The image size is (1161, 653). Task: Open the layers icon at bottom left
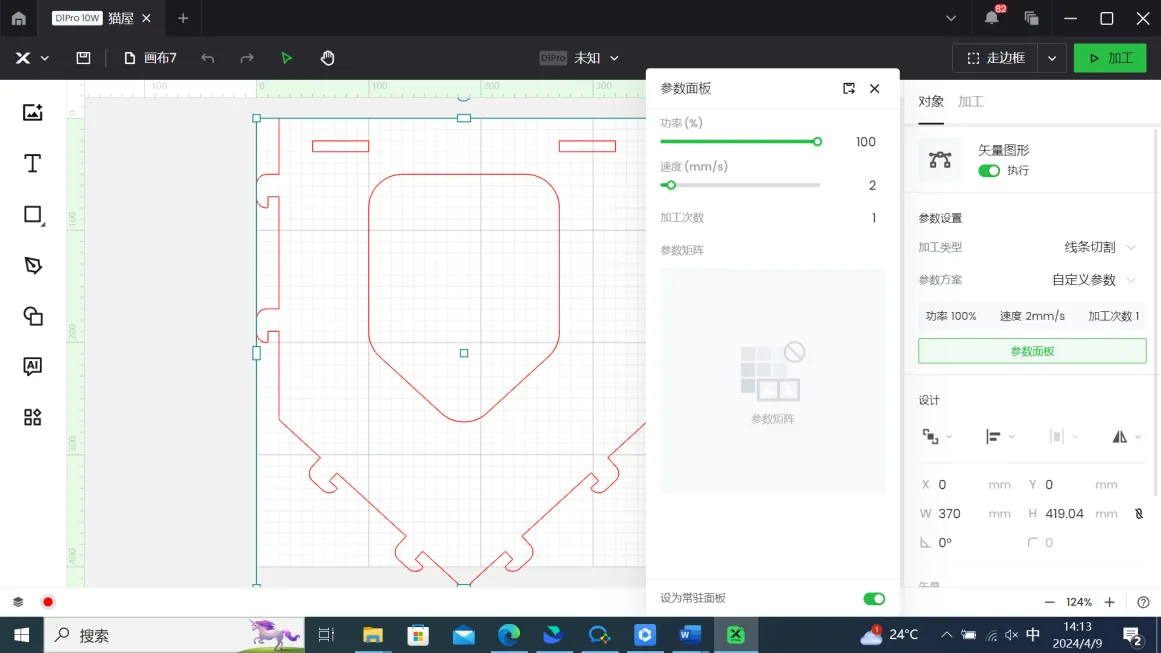click(18, 602)
